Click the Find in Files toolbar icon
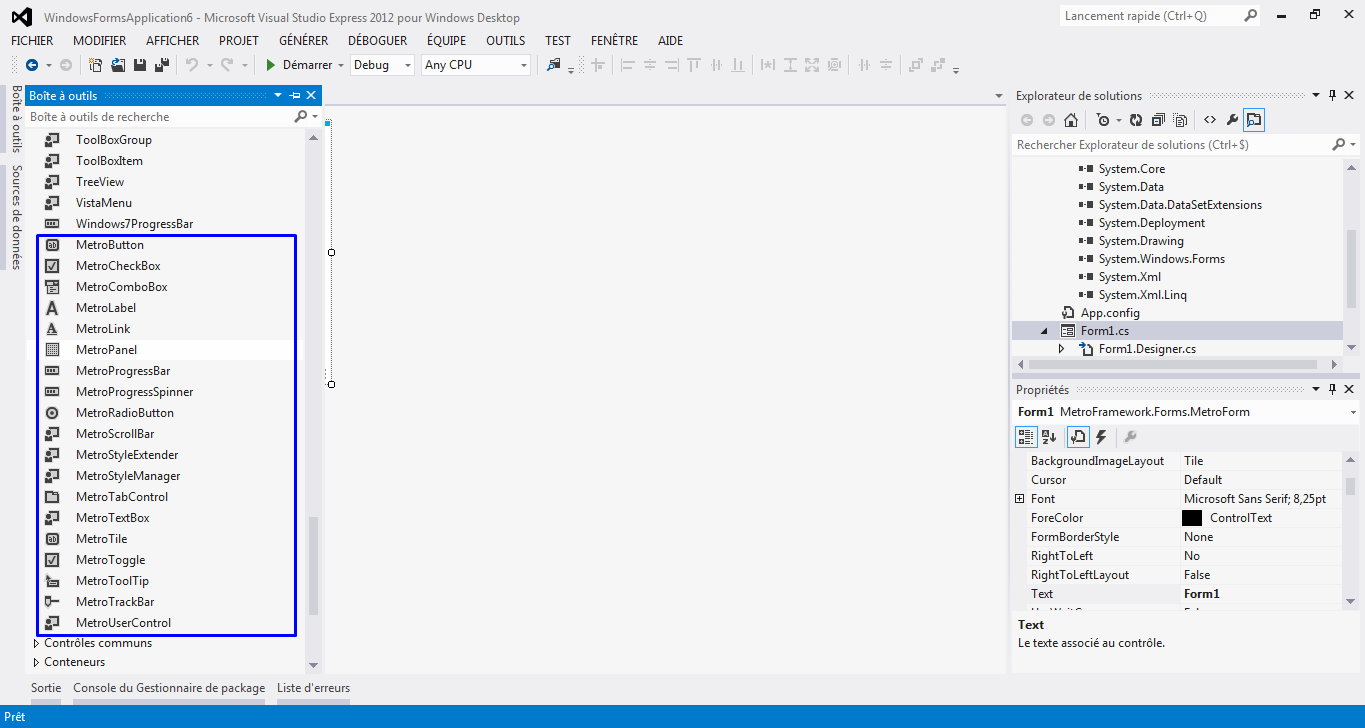1365x728 pixels. pos(554,65)
